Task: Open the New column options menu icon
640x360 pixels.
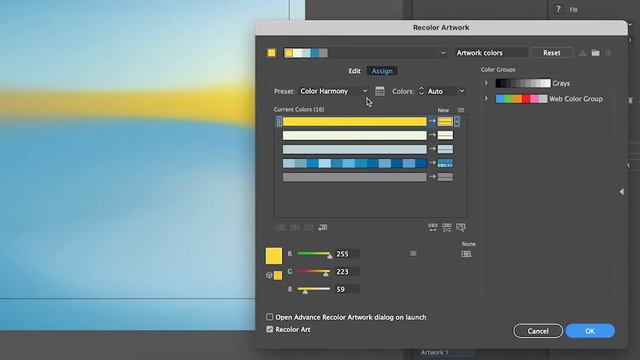Action: click(461, 110)
